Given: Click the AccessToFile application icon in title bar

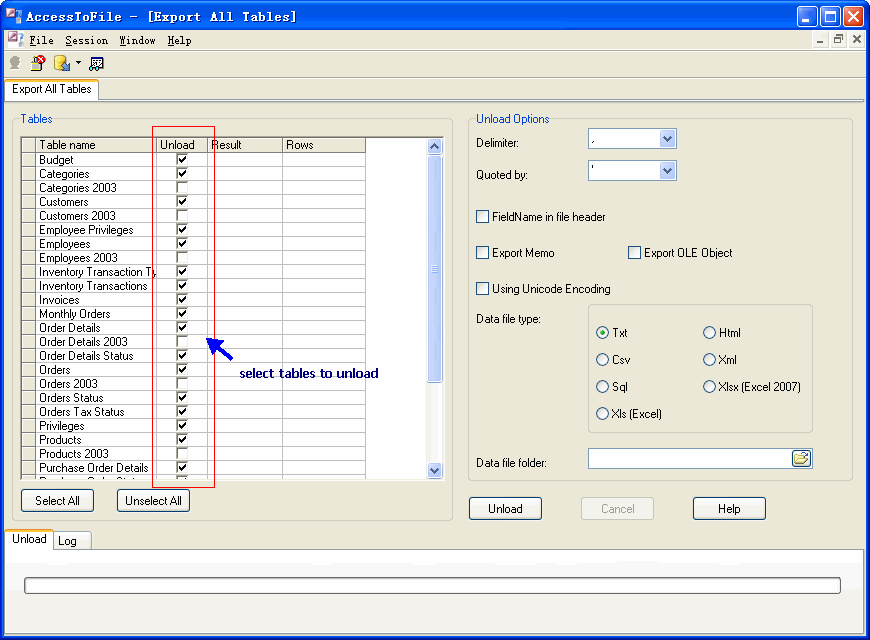Looking at the screenshot, I should click(x=14, y=16).
